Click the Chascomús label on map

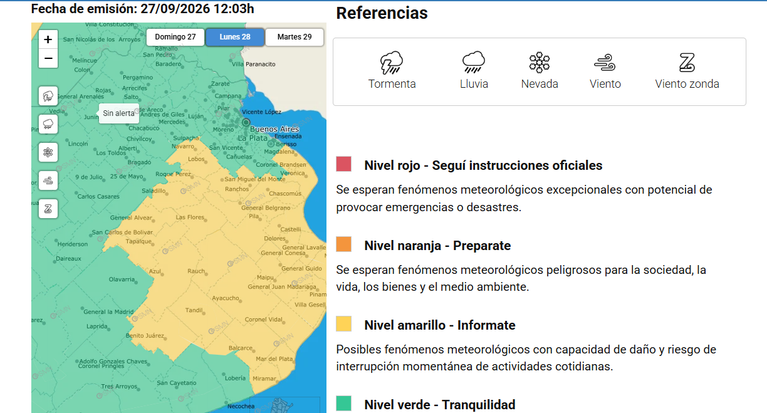(285, 193)
